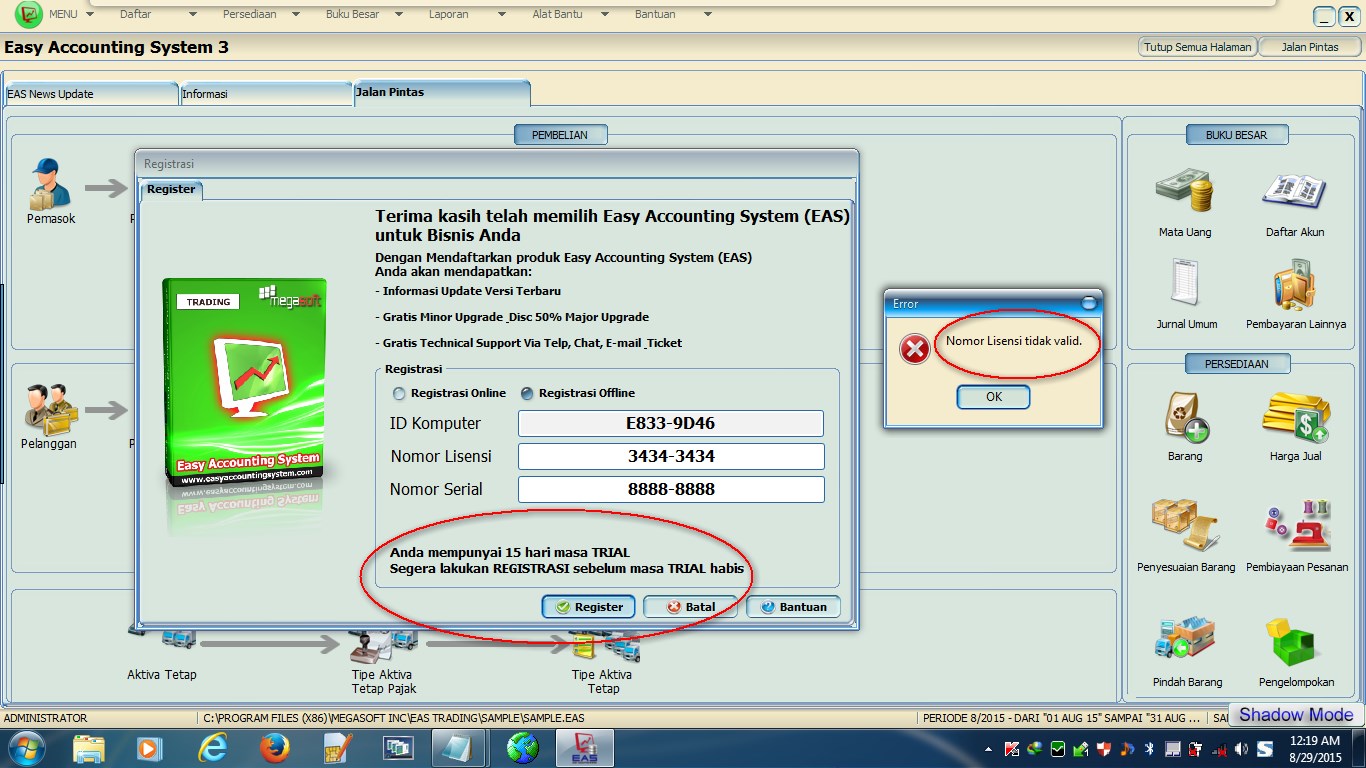Expand Persediaan dropdown arrow
1366x768 pixels.
coord(296,15)
